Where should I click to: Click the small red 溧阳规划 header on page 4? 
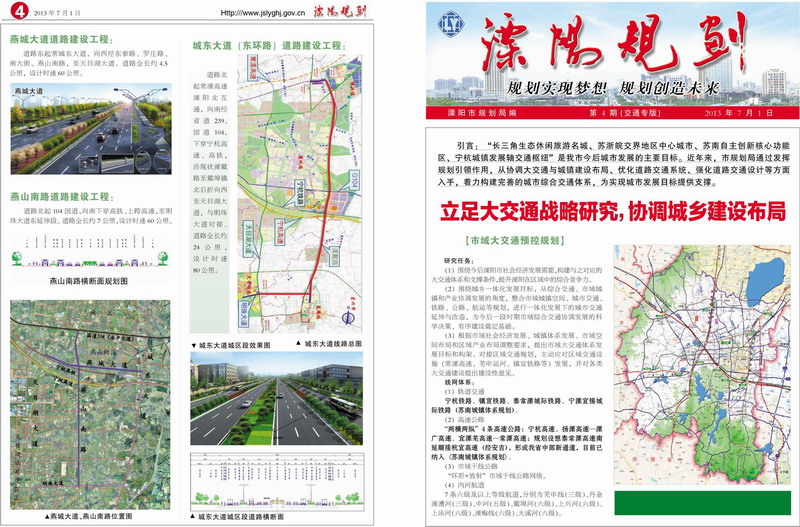click(x=340, y=11)
